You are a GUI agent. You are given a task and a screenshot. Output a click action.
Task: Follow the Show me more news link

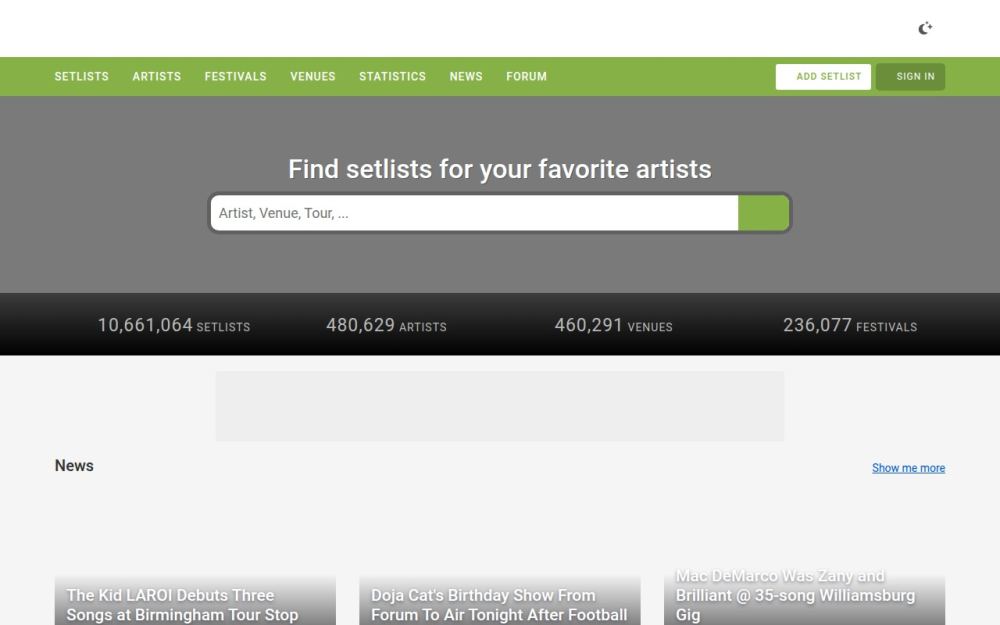(x=908, y=468)
